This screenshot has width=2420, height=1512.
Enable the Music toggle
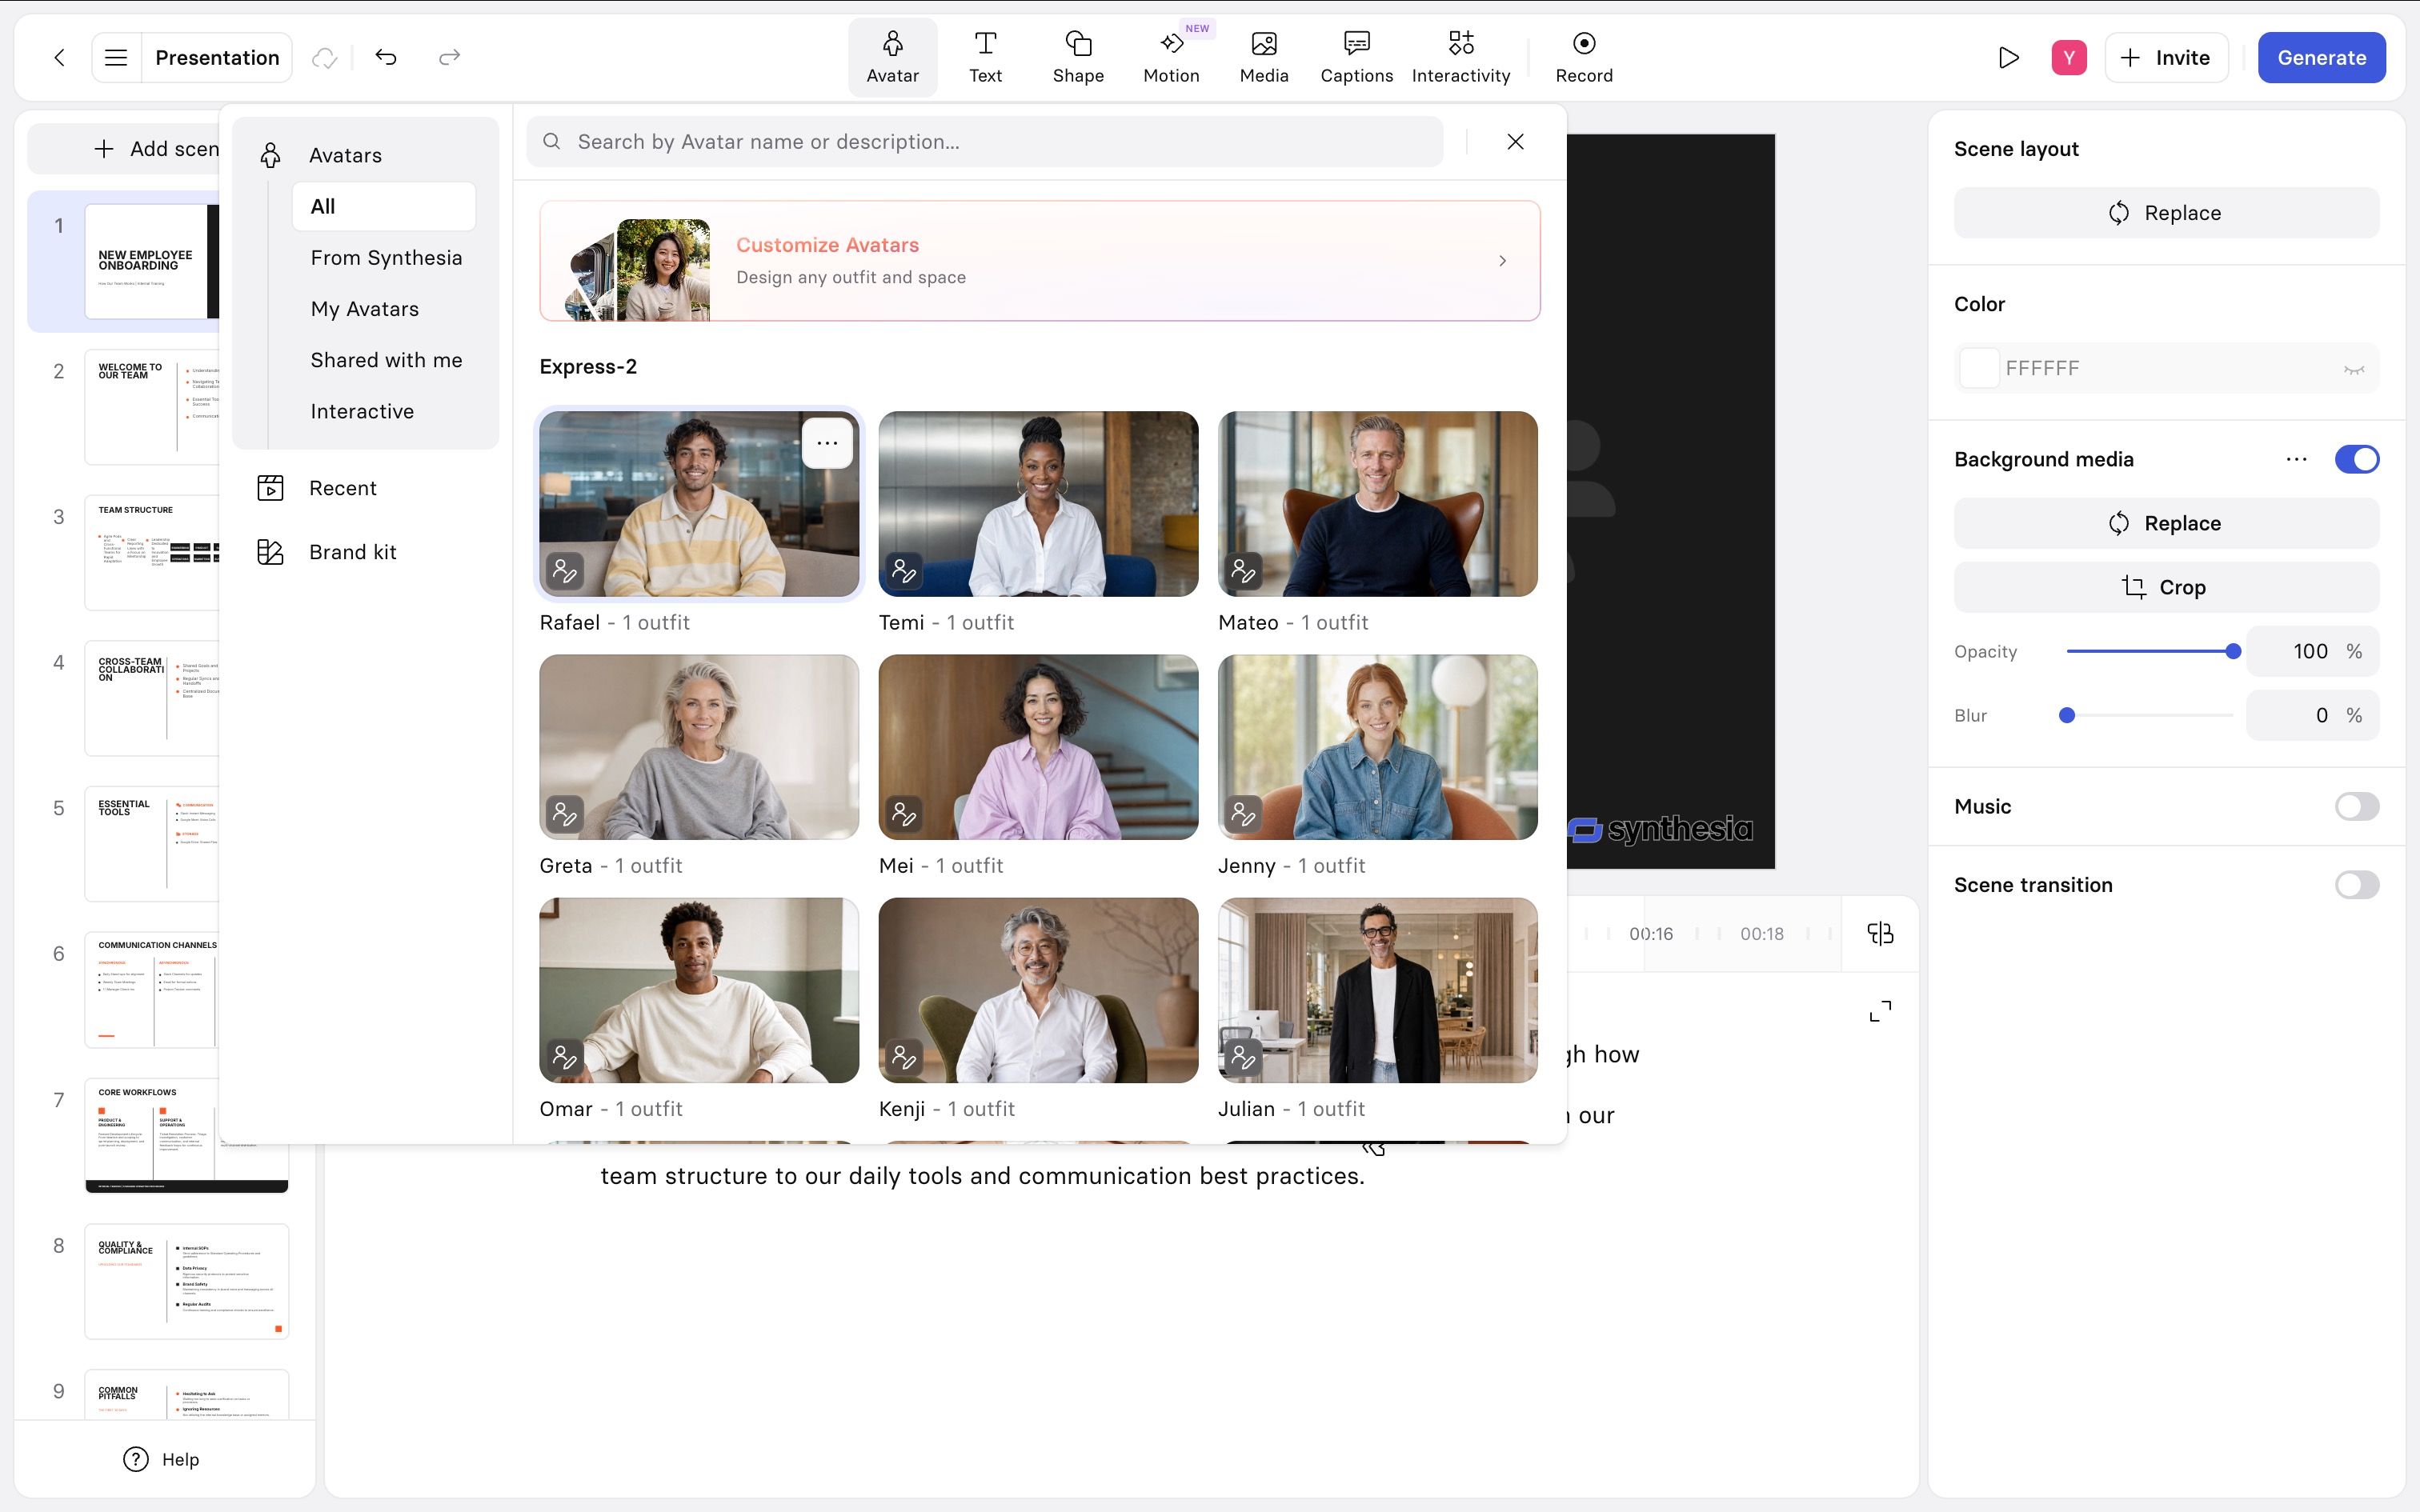pyautogui.click(x=2356, y=806)
